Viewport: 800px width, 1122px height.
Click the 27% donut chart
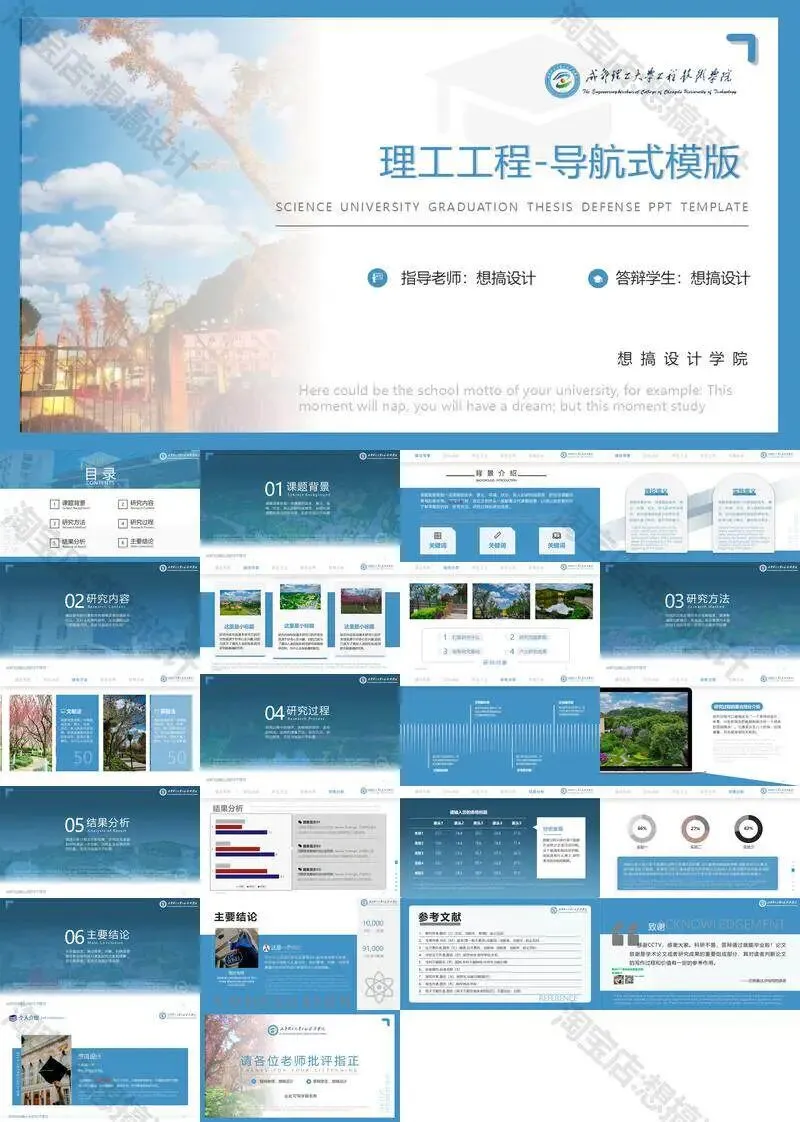pyautogui.click(x=695, y=829)
